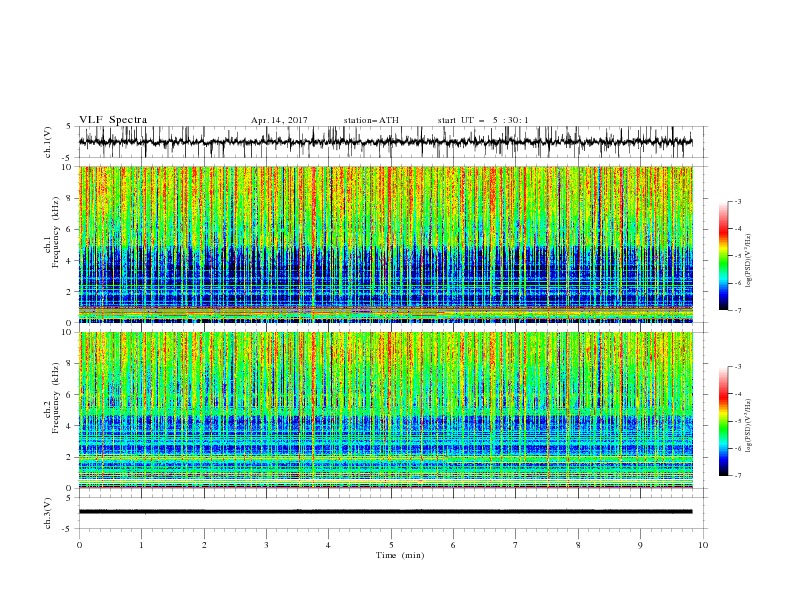Select the ch.1 "Frequency (kHz)" axis label
The image size is (792, 612).
click(56, 233)
